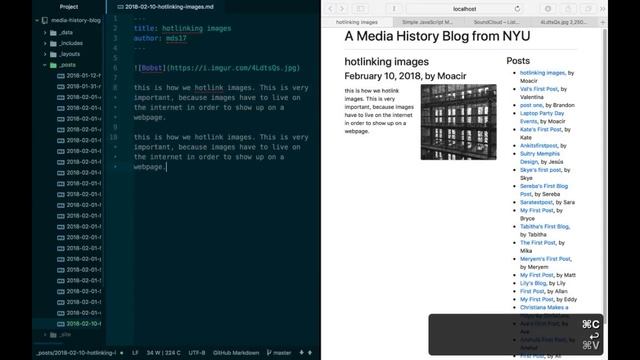This screenshot has height=360, width=640.
Task: Click the git push up-arrow icon
Action: click(x=310, y=353)
